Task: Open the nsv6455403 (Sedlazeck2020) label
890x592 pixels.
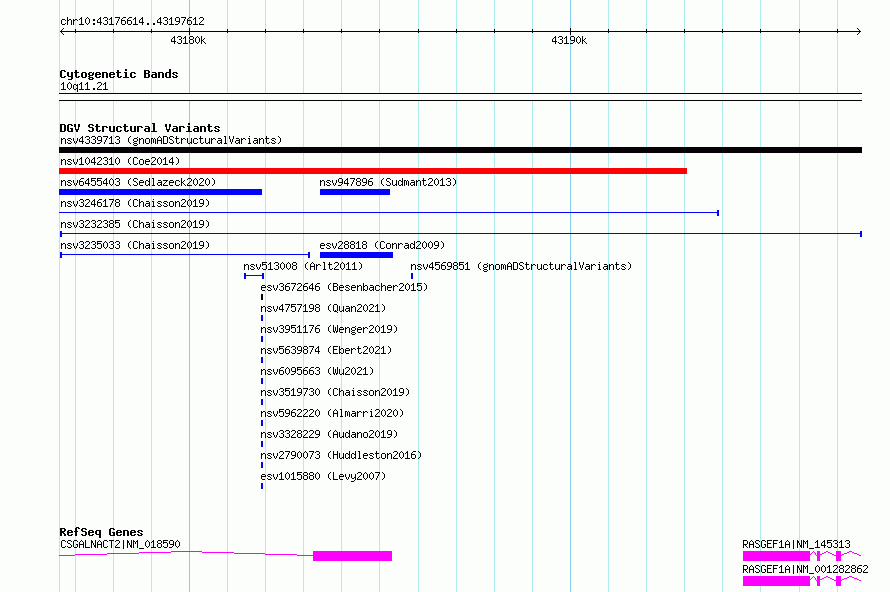Action: coord(138,182)
